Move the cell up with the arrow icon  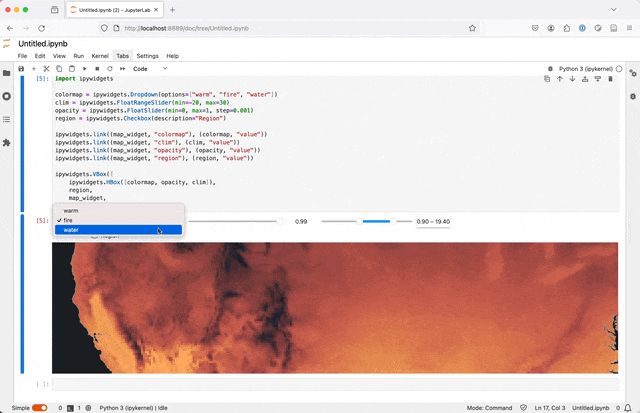560,79
